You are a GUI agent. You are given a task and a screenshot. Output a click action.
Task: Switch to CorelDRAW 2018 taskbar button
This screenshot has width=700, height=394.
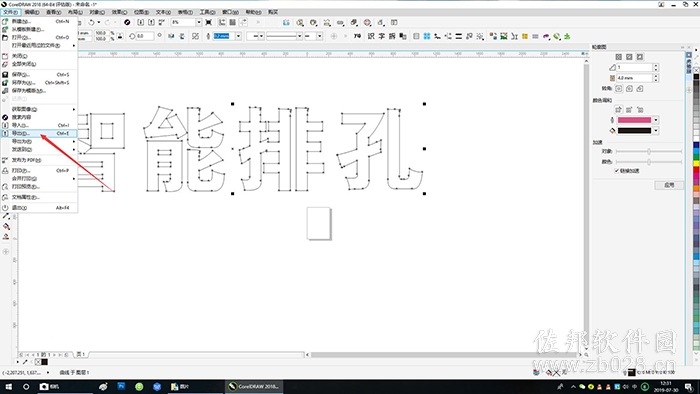[254, 387]
